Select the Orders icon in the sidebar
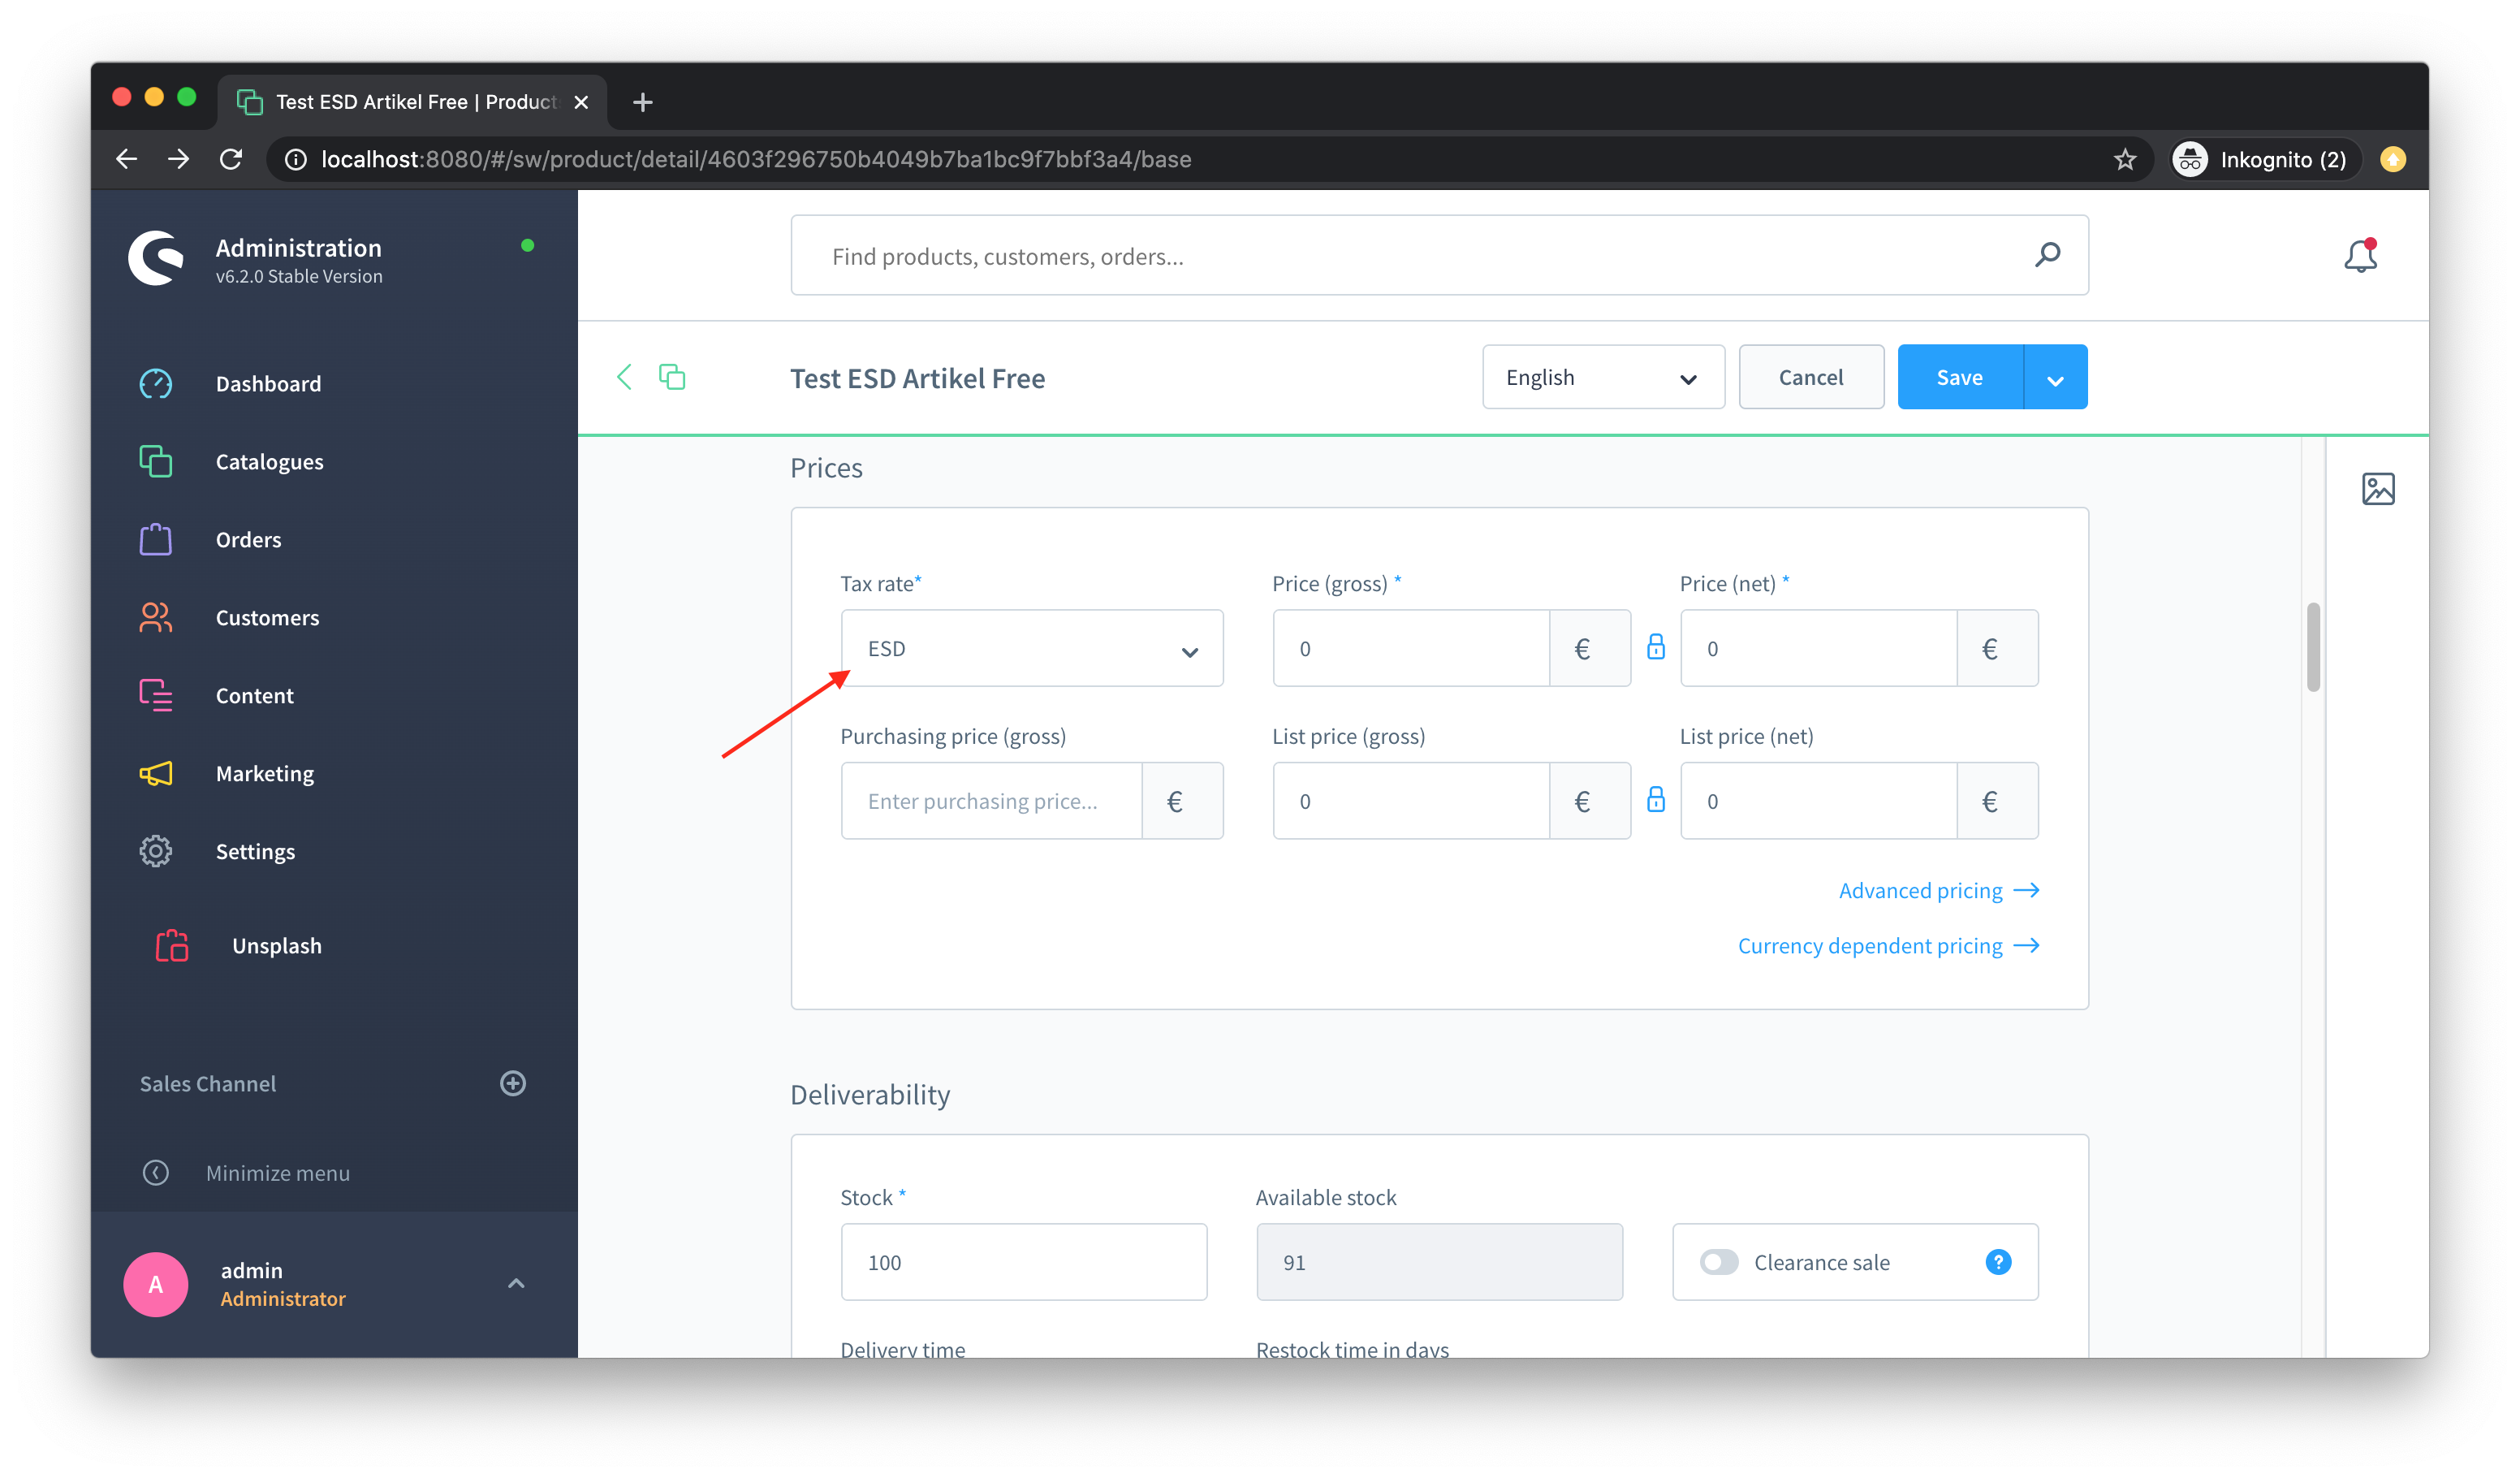This screenshot has width=2520, height=1478. (156, 539)
